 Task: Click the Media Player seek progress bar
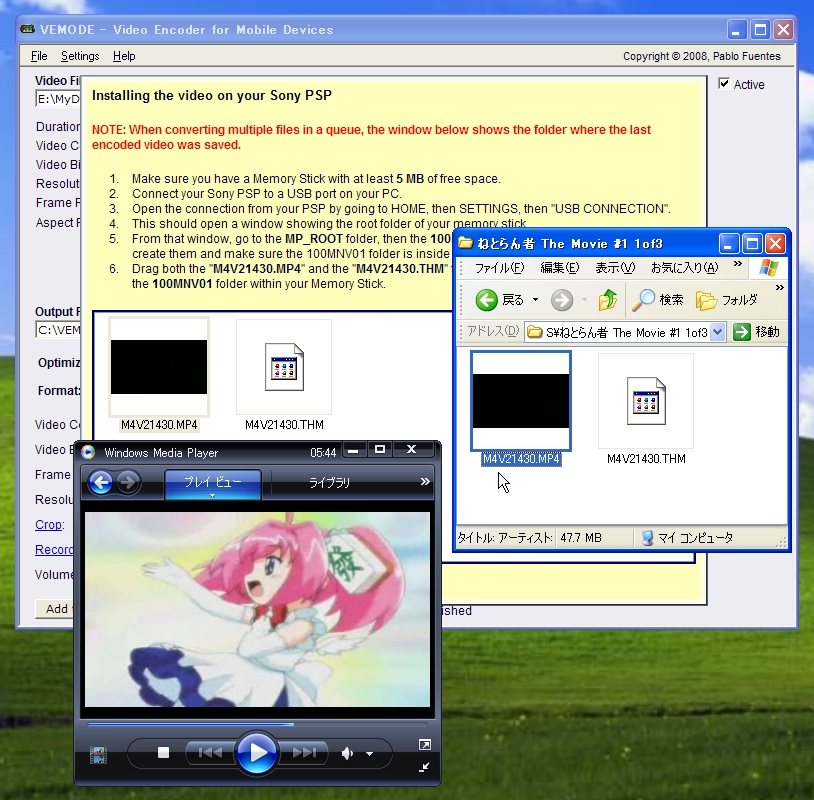(x=257, y=724)
